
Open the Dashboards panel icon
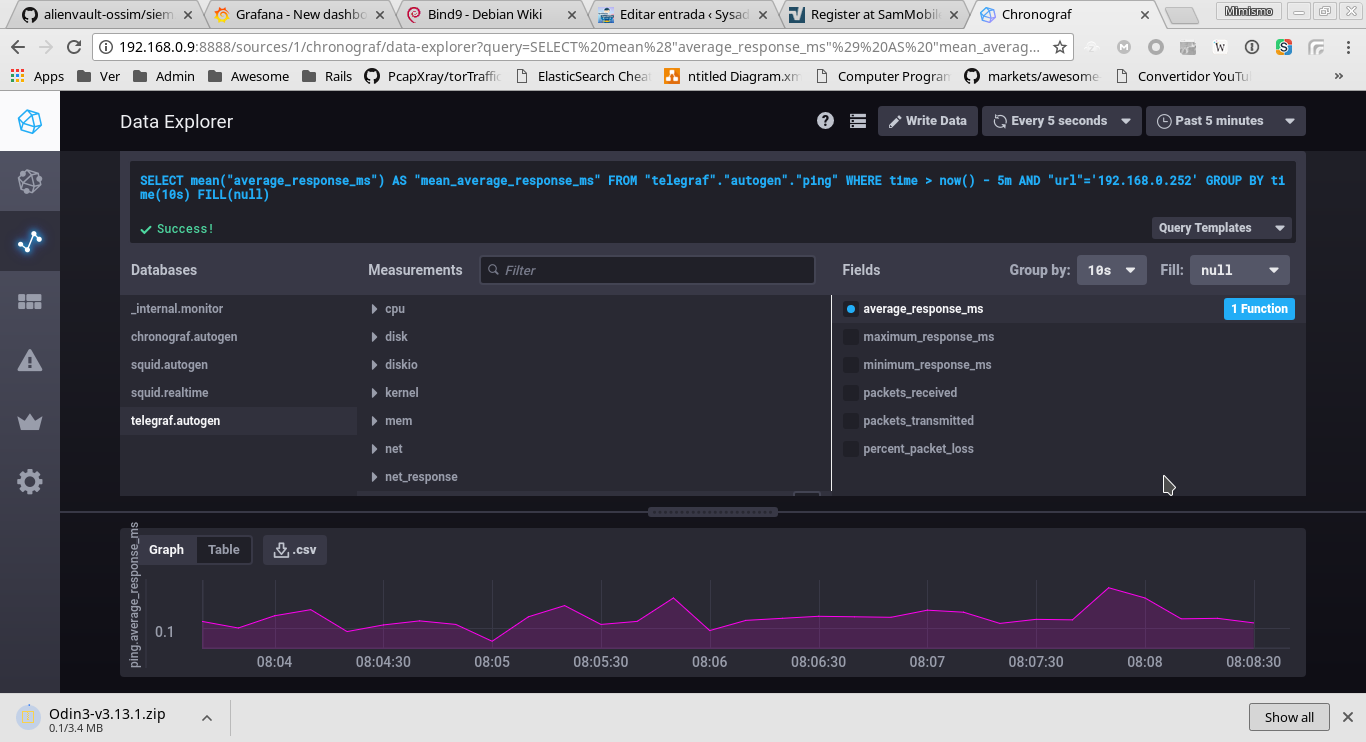(29, 300)
